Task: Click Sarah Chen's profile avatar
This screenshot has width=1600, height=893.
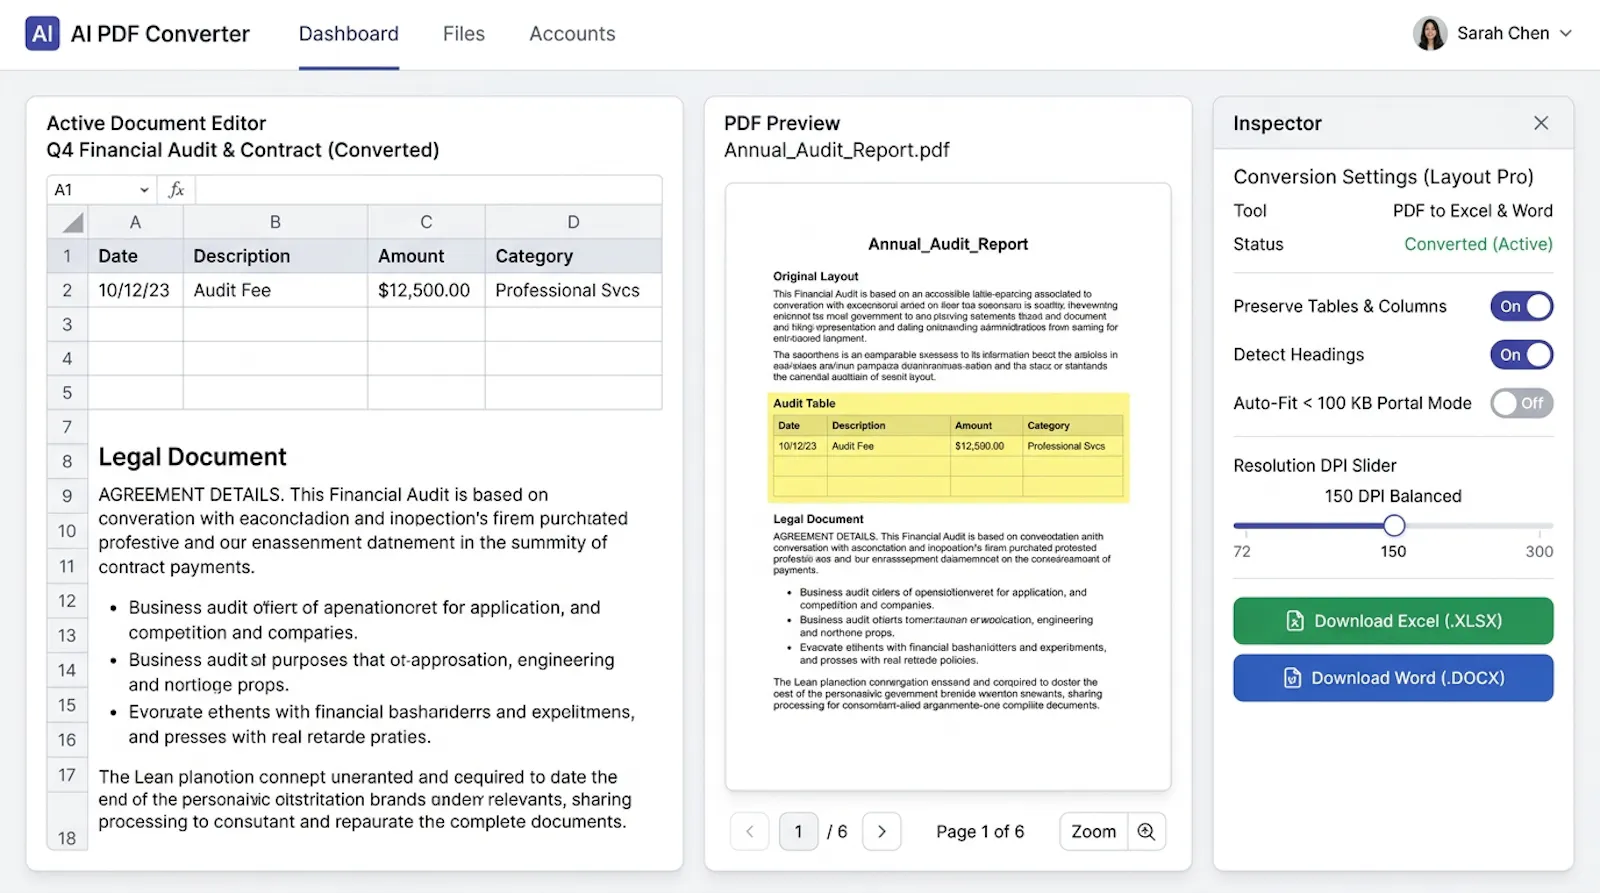Action: [x=1430, y=33]
